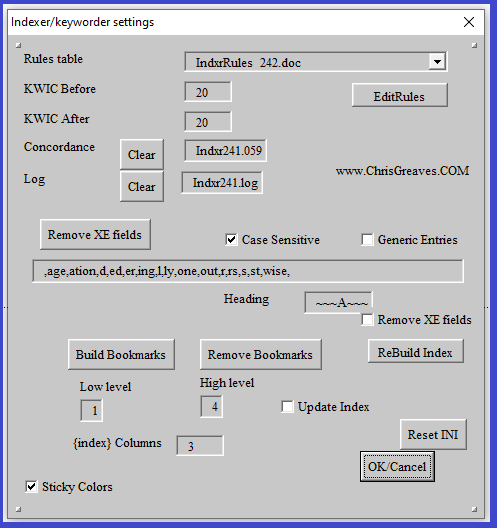Tick the Remove XE fields checkbox
The height and width of the screenshot is (528, 497).
click(x=367, y=320)
